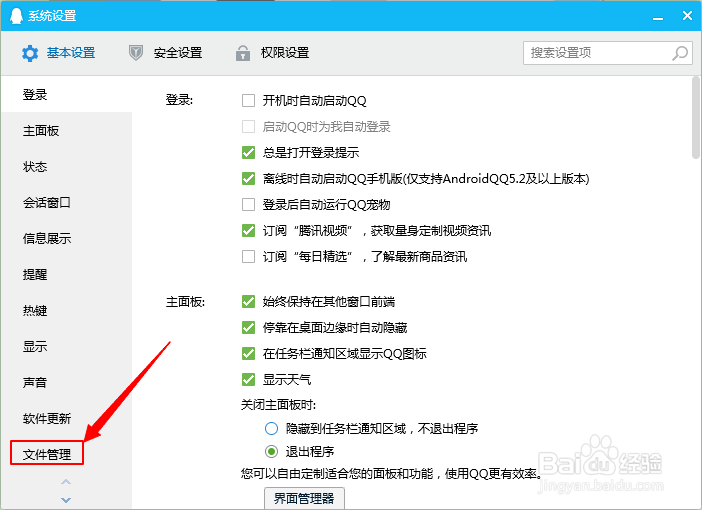Focus the 搜索设置项 search field
Image resolution: width=702 pixels, height=510 pixels.
pos(608,53)
